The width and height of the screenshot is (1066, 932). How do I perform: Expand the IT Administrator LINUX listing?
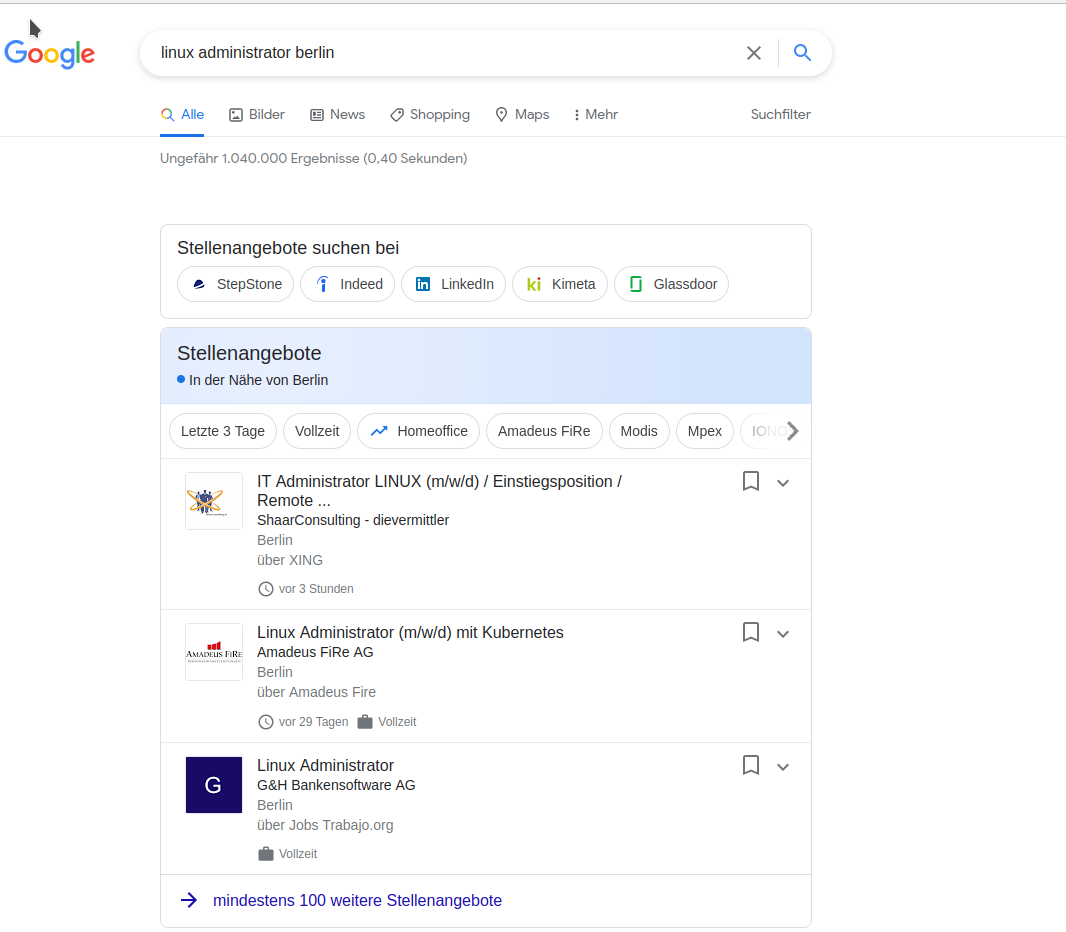783,483
